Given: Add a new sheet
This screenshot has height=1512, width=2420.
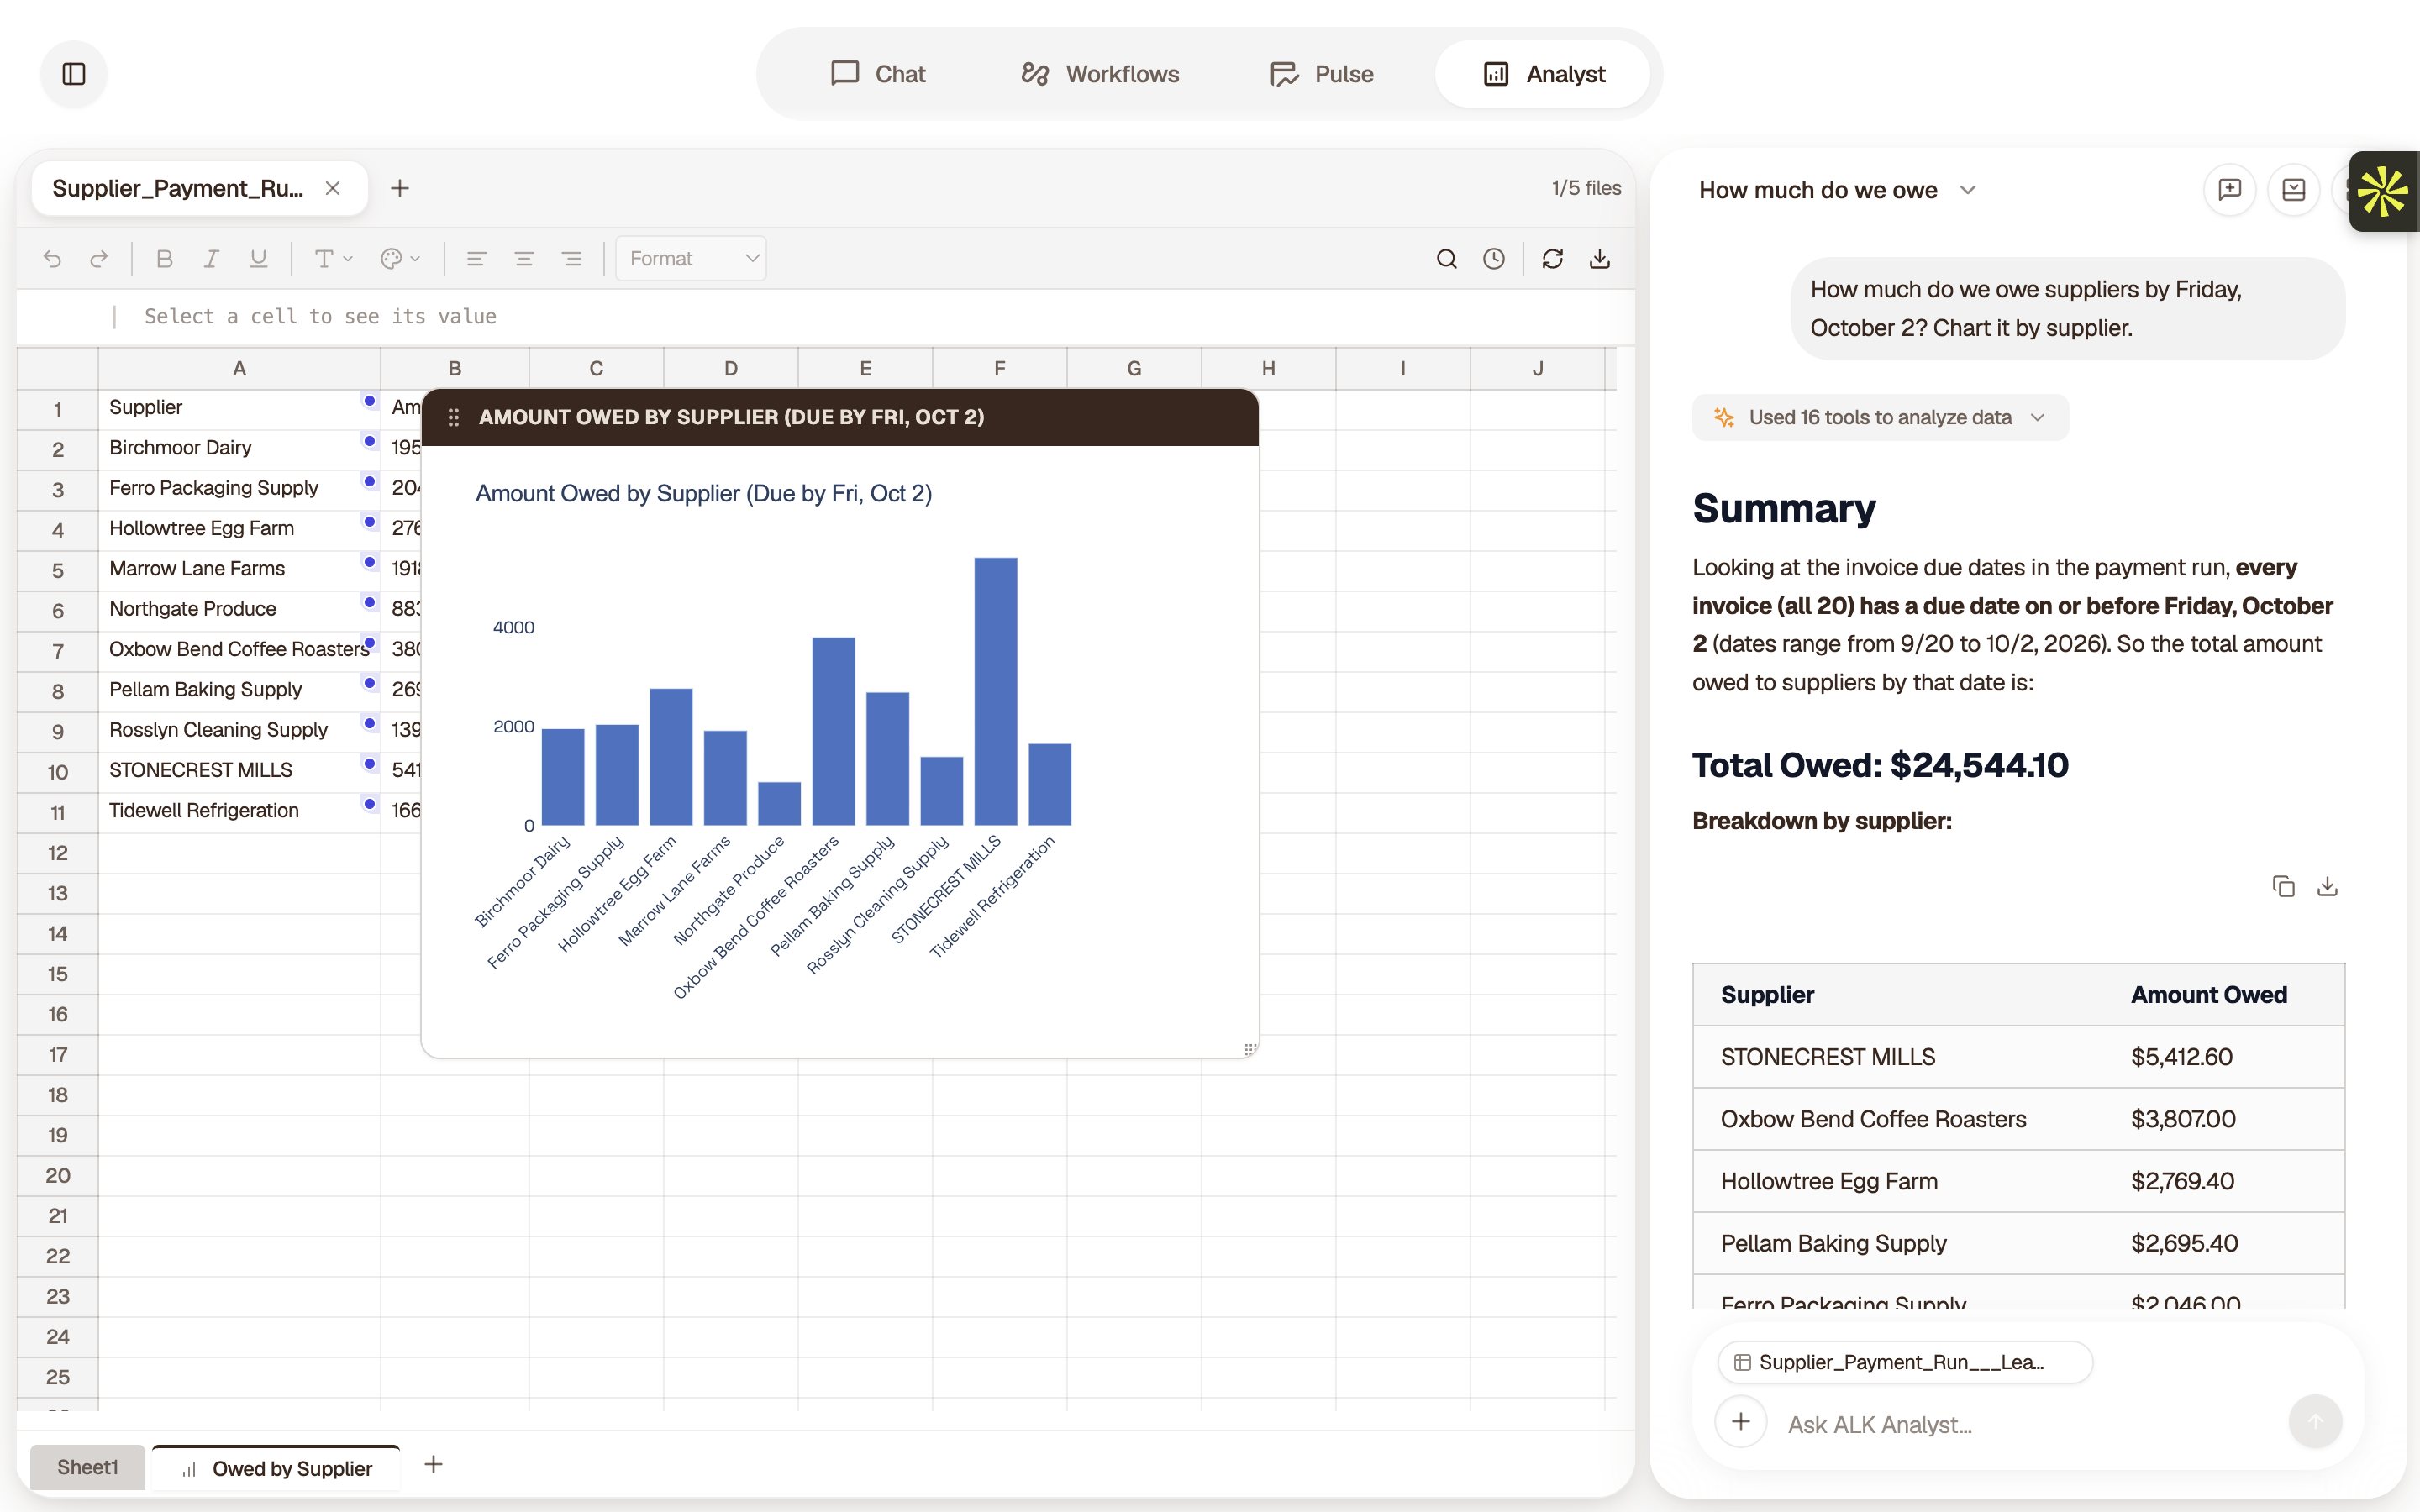Looking at the screenshot, I should [433, 1465].
